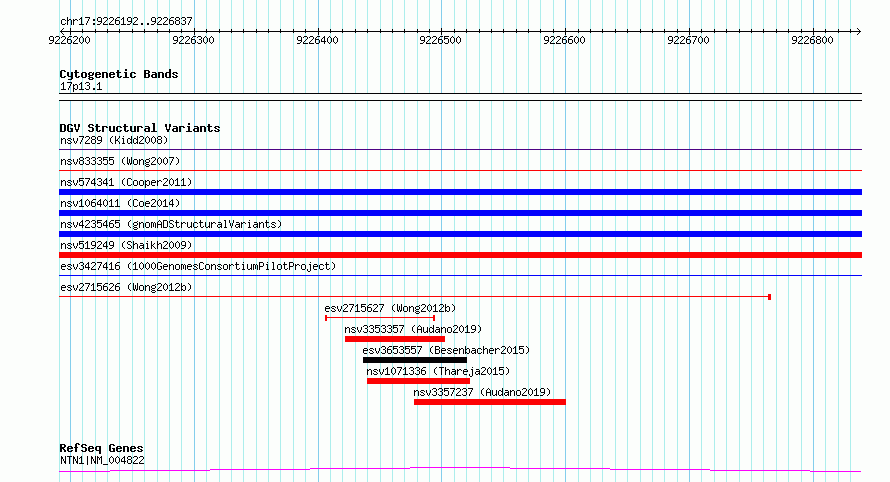Image resolution: width=890 pixels, height=482 pixels.
Task: Click the blue bar under nsv574341
Action: 460,192
